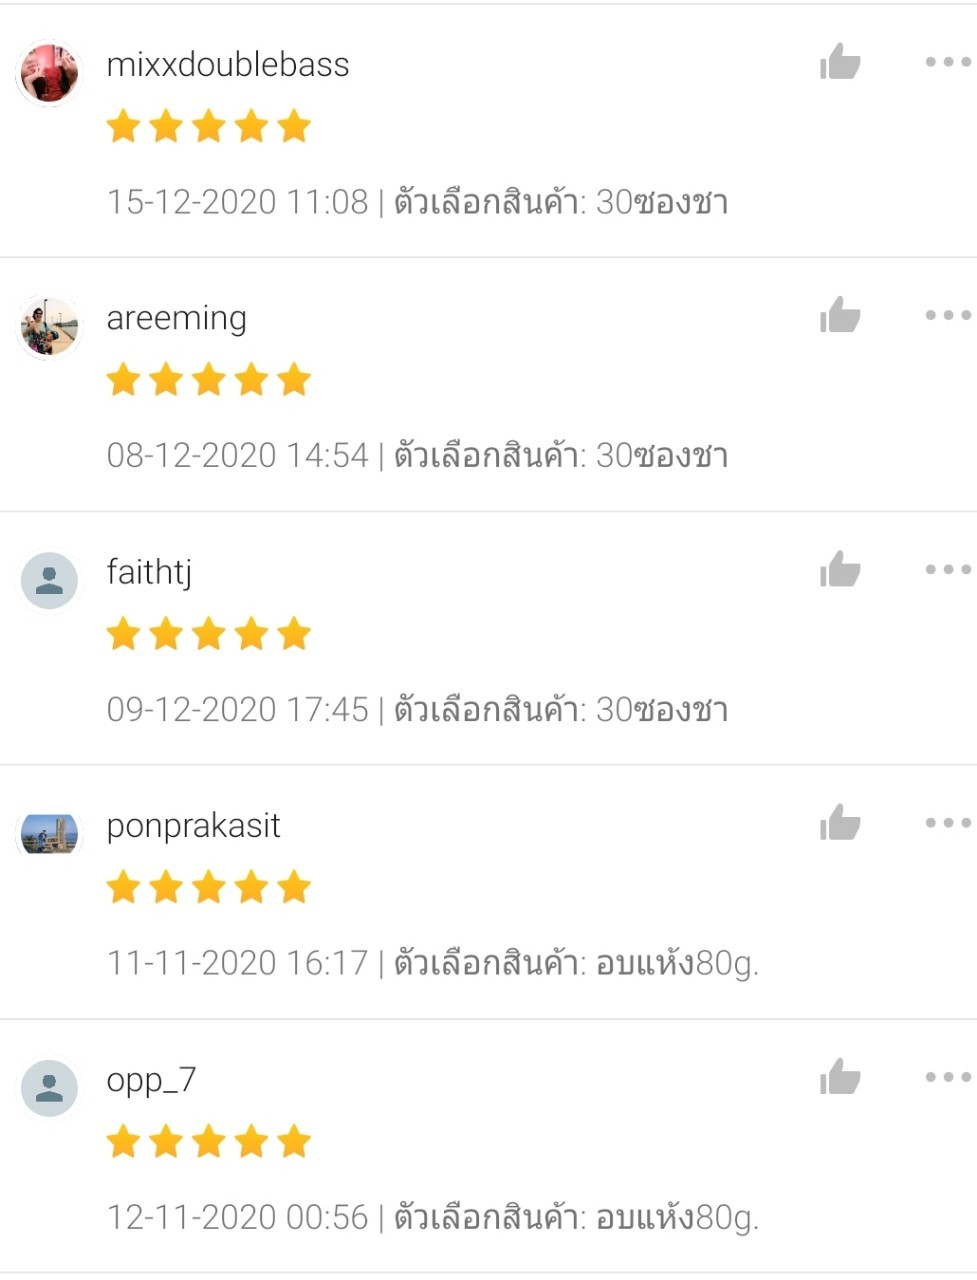977x1280 pixels.
Task: Open three-dot menu on areeming's review
Action: click(x=947, y=315)
